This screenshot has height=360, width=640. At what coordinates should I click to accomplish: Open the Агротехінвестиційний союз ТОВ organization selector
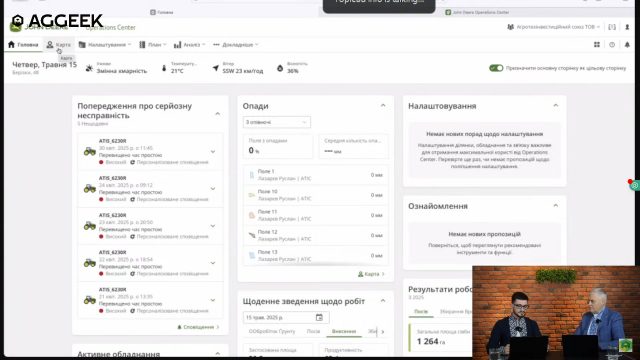(x=553, y=27)
